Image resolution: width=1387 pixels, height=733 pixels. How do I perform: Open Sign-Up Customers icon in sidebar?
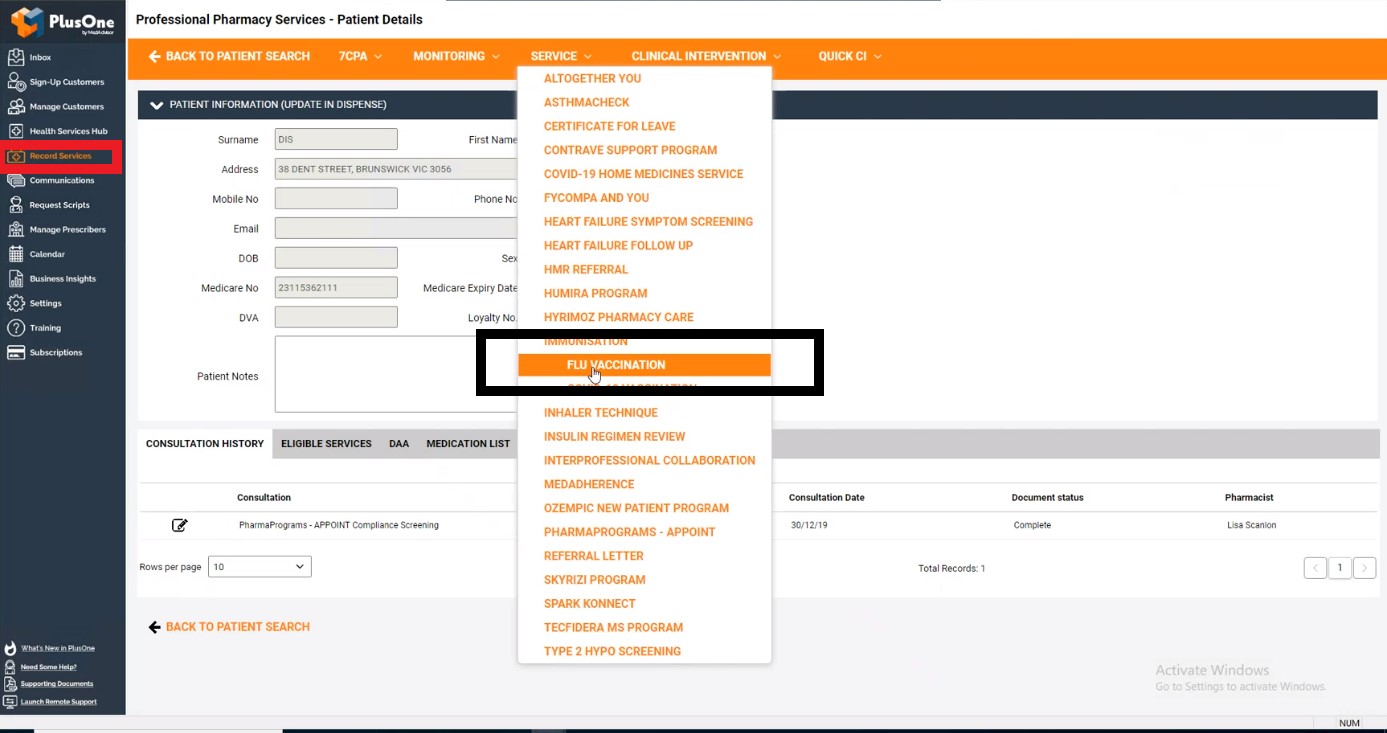[x=15, y=82]
